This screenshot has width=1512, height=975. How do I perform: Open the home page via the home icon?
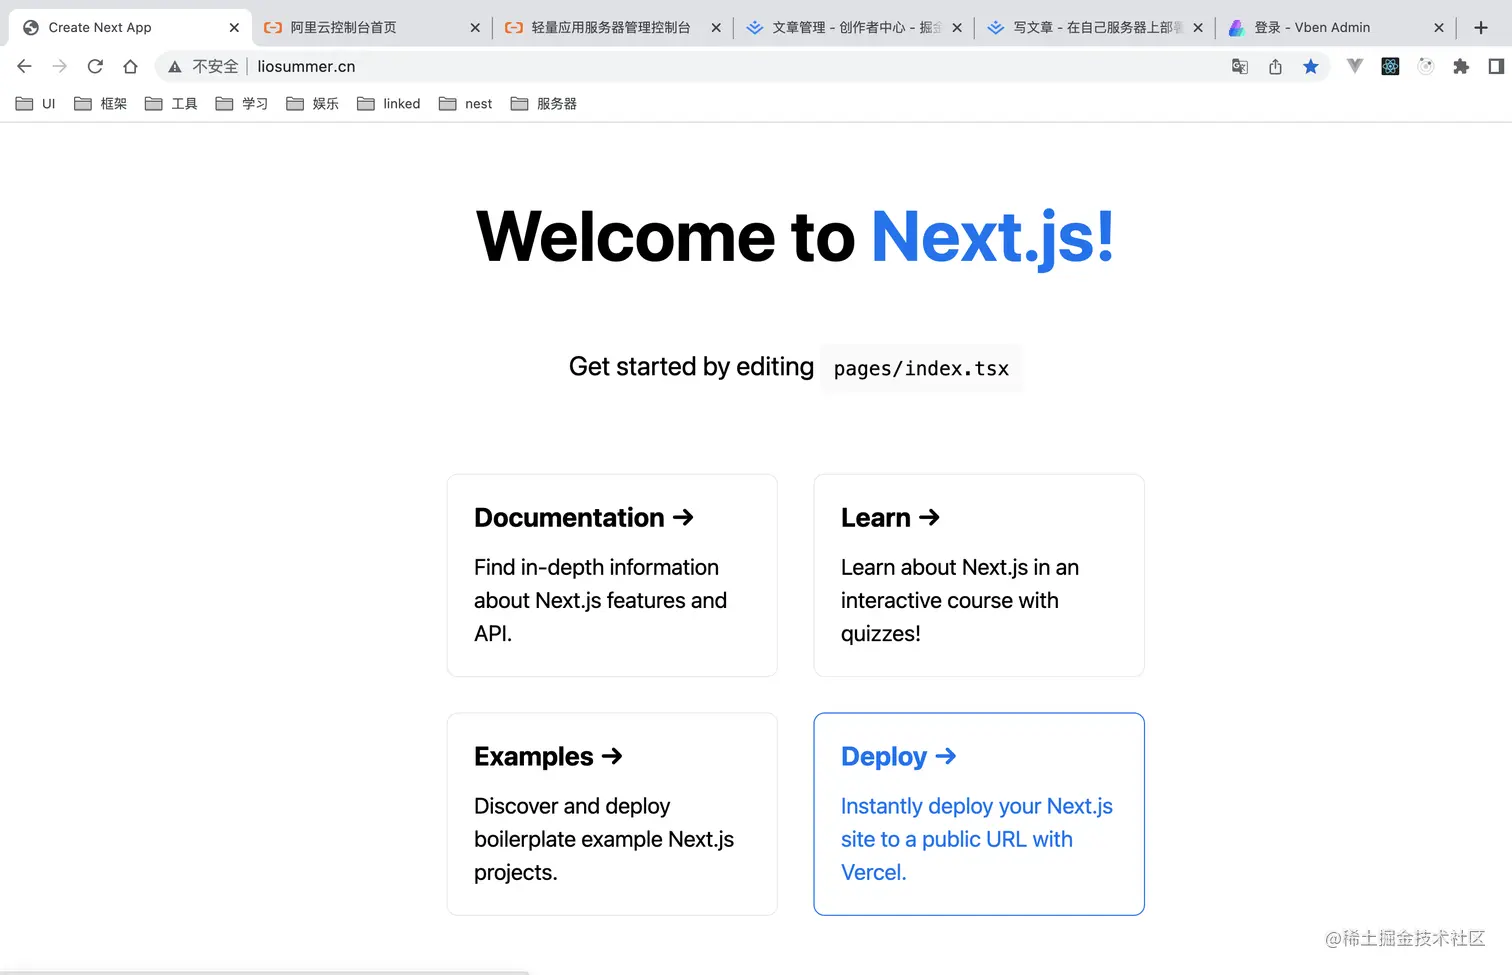(130, 66)
